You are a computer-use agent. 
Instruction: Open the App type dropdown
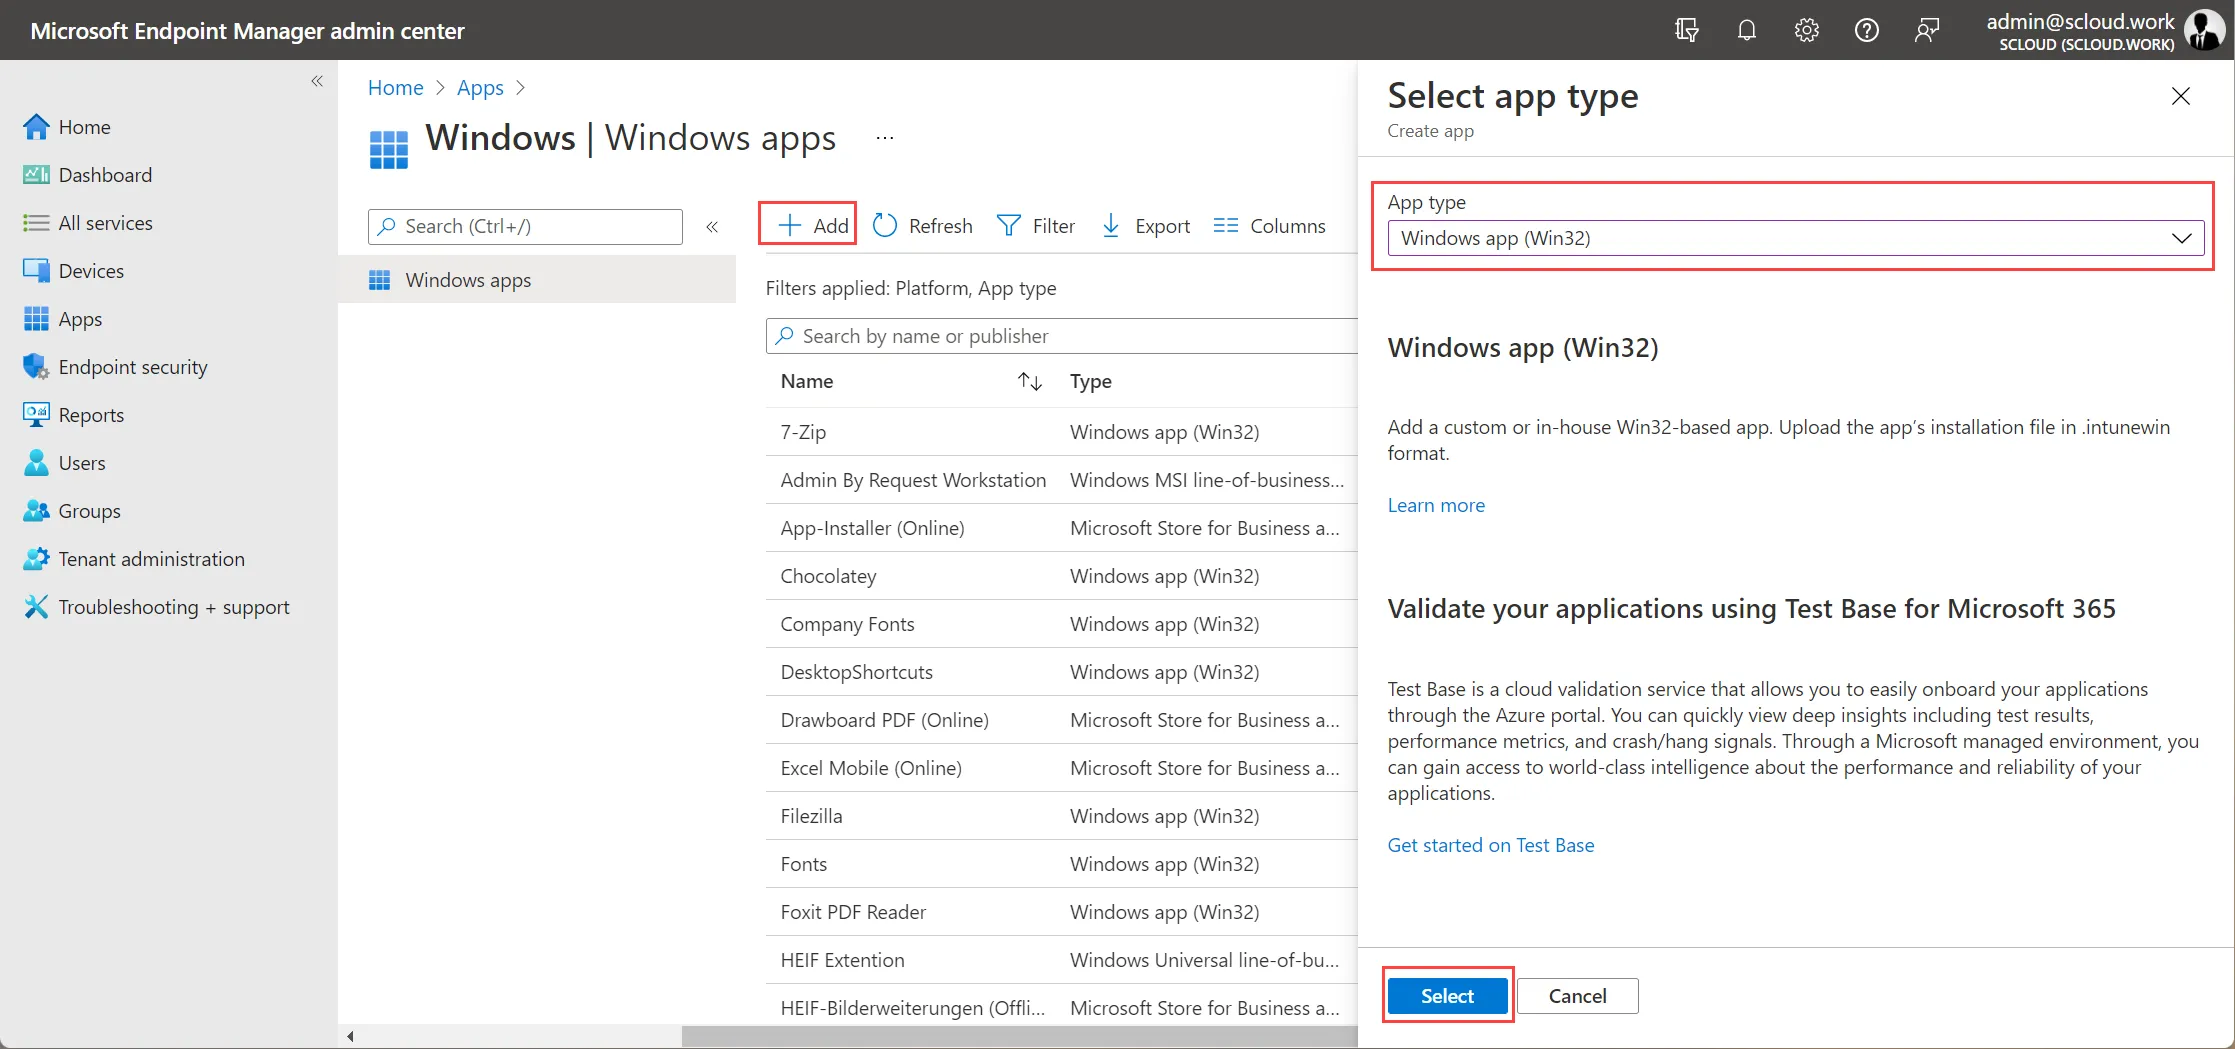tap(1795, 238)
